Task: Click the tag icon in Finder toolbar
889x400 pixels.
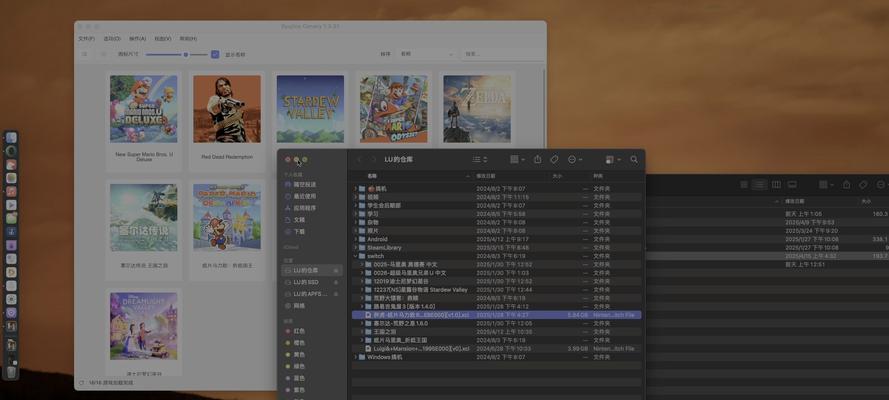Action: point(554,159)
